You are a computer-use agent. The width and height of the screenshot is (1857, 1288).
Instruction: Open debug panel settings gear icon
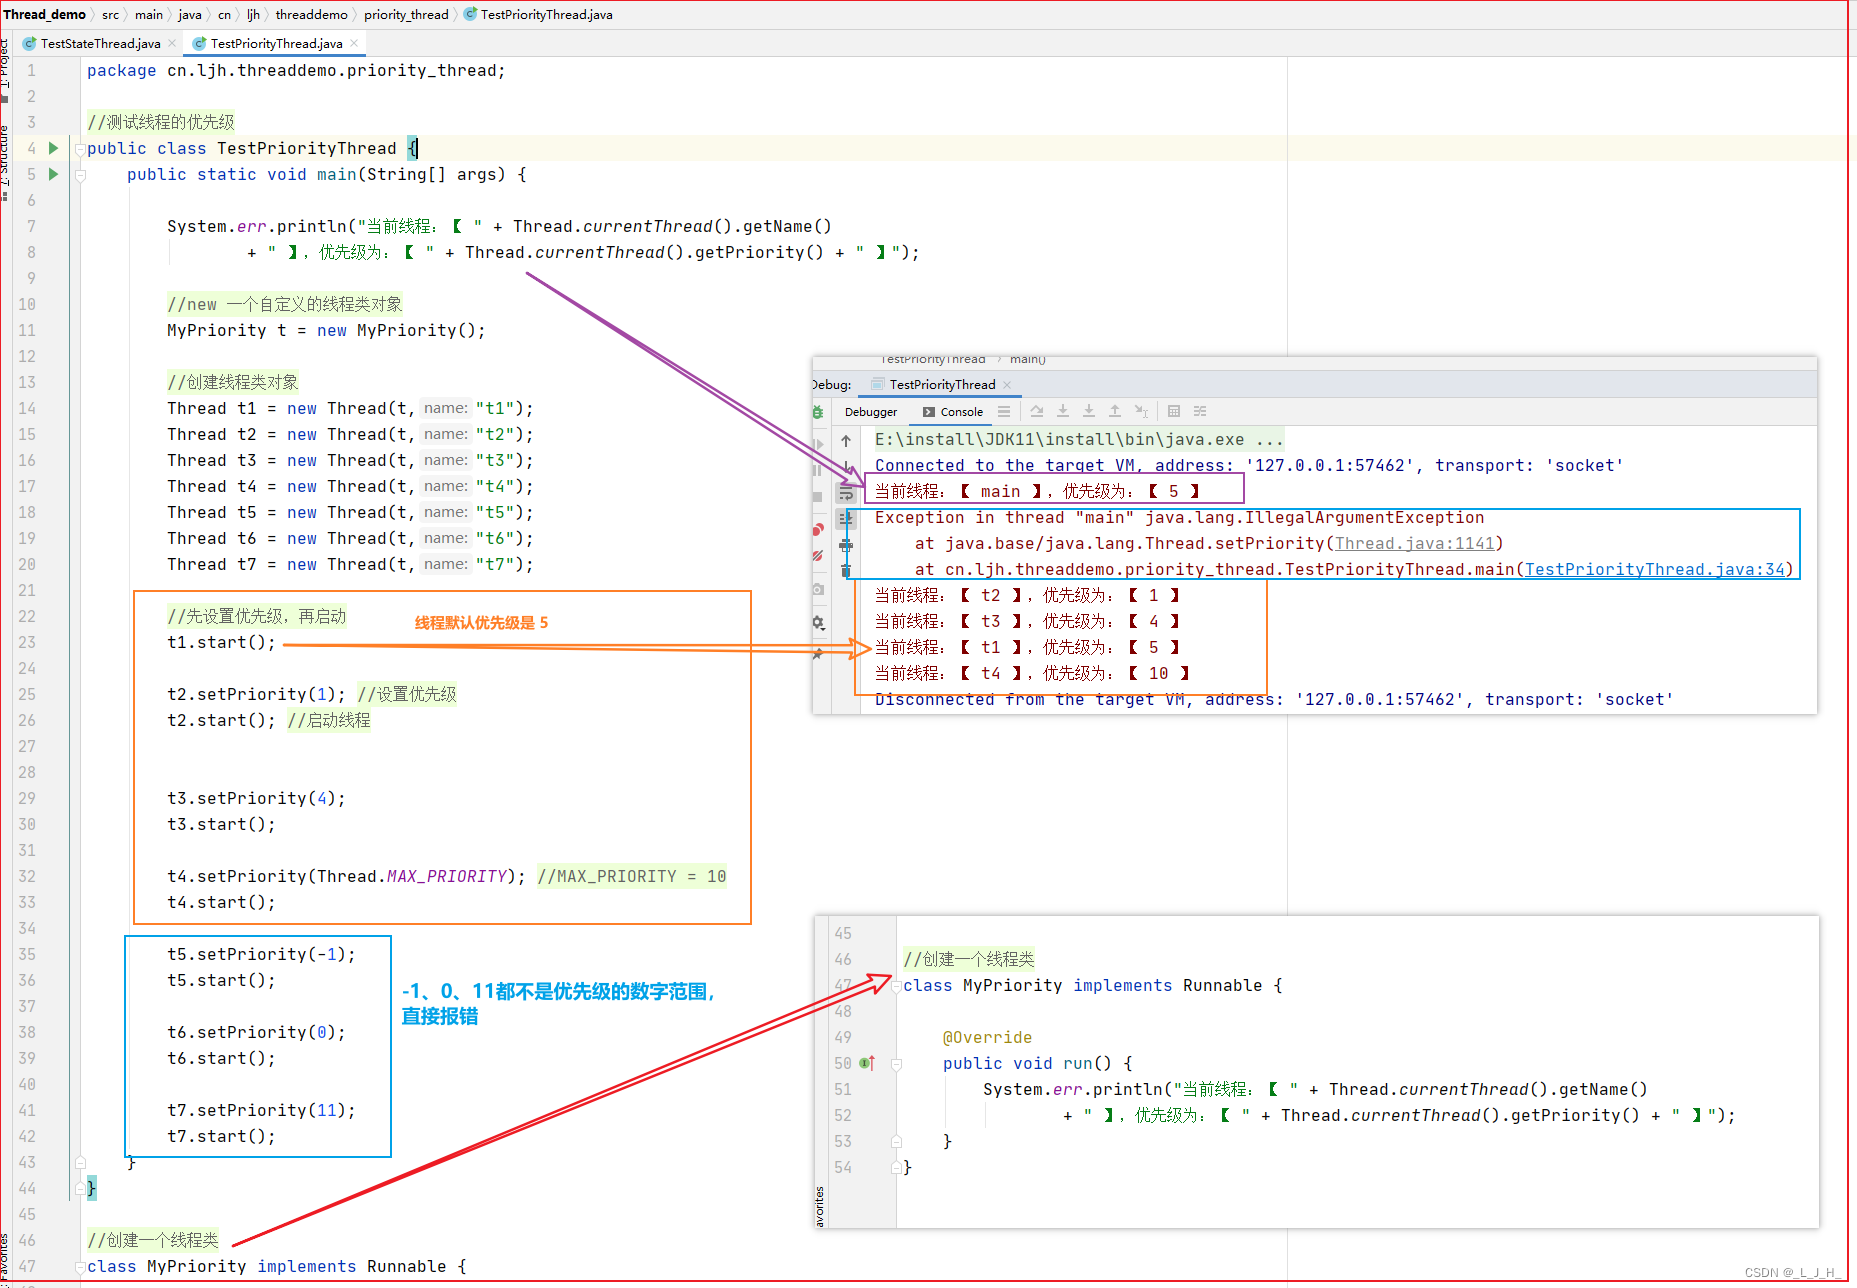coord(818,622)
